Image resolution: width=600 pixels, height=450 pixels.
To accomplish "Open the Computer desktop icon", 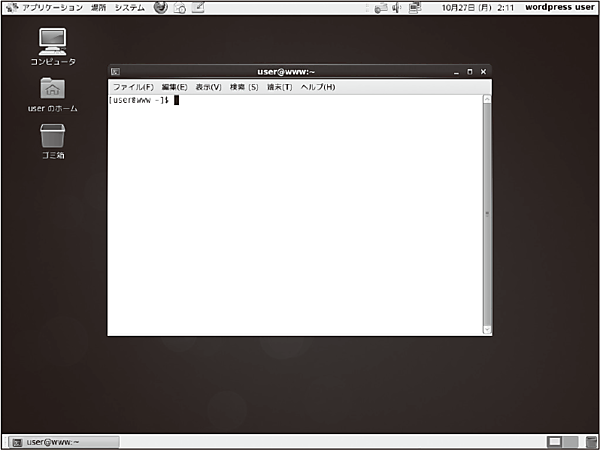I will tap(53, 46).
